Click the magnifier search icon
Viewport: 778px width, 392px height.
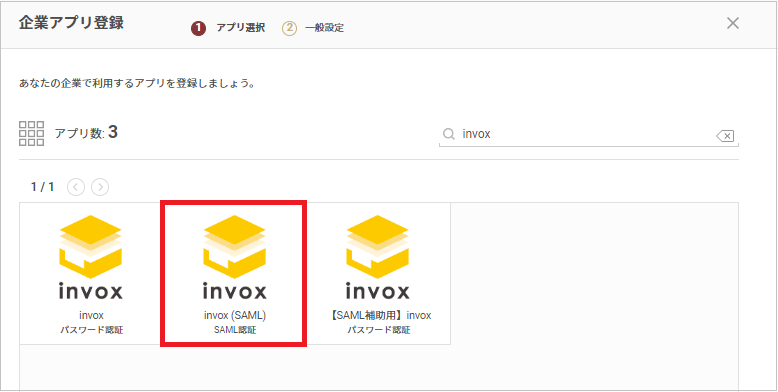[x=449, y=134]
